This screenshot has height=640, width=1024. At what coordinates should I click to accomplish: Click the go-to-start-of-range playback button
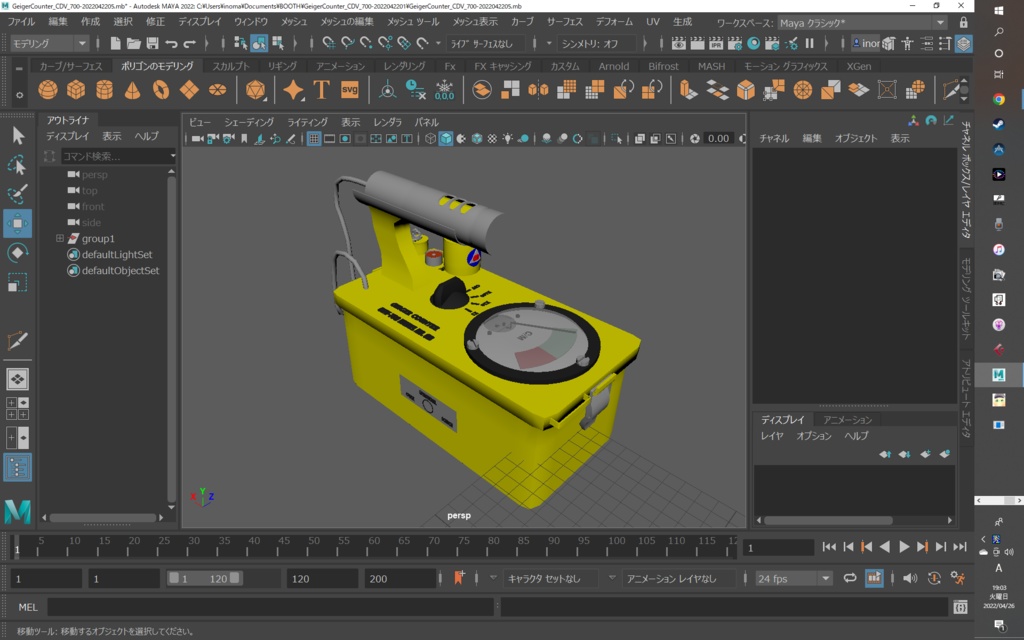coord(830,546)
